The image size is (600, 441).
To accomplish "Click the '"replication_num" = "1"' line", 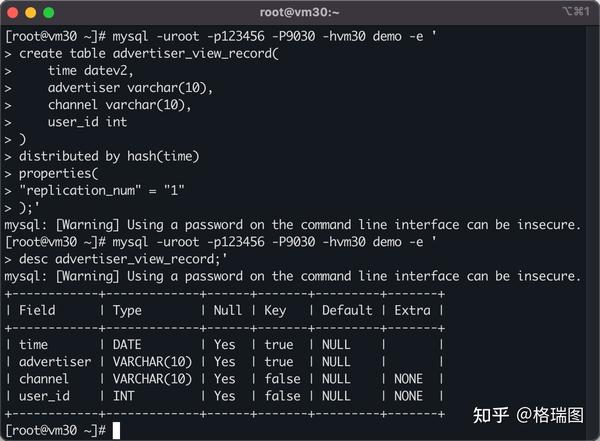I will click(x=102, y=190).
